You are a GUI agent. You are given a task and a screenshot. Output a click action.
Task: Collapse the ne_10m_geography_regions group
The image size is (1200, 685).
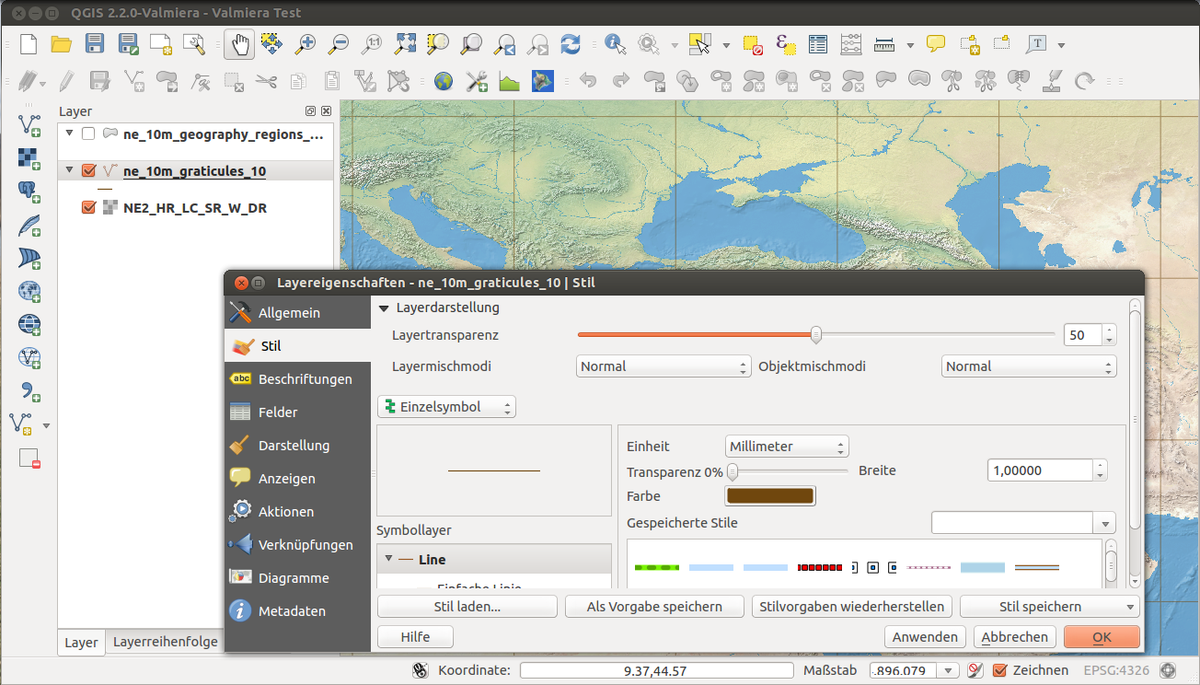click(67, 133)
